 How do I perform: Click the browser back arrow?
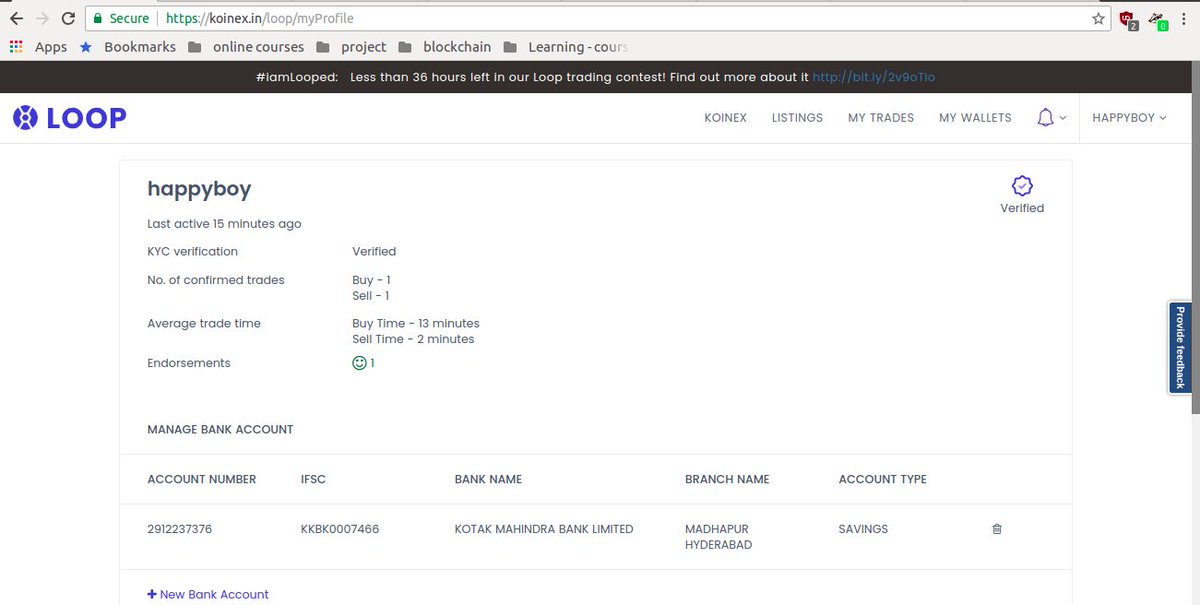(16, 18)
